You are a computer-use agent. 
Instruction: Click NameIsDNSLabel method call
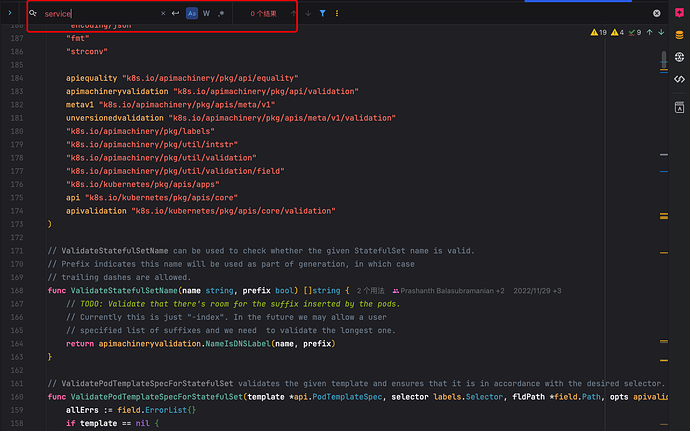tap(238, 343)
